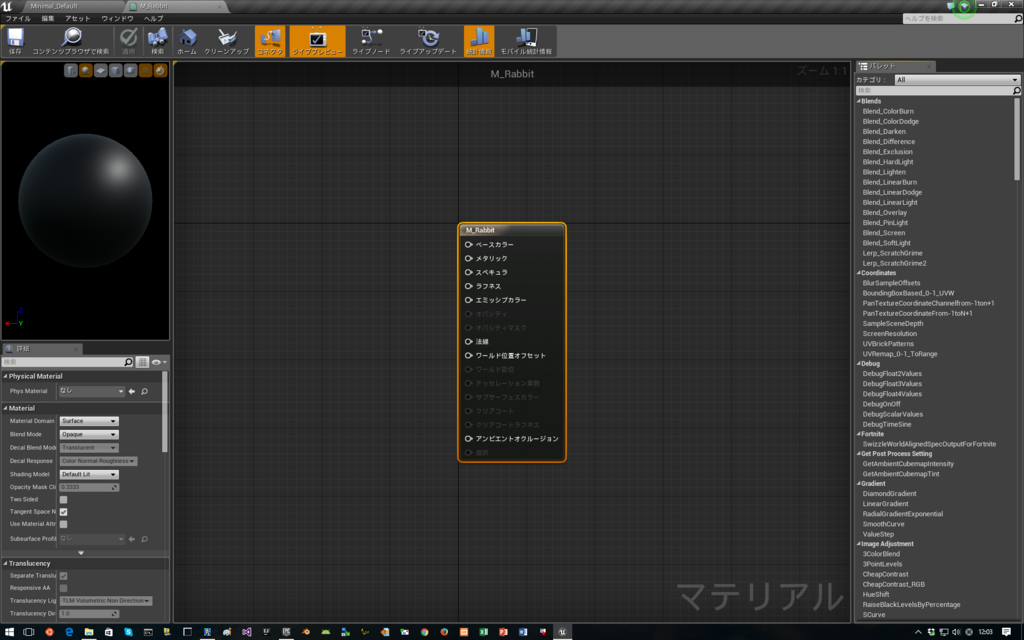The width and height of the screenshot is (1024, 640).
Task: Toggle ライブノード live nodes
Action: click(371, 40)
